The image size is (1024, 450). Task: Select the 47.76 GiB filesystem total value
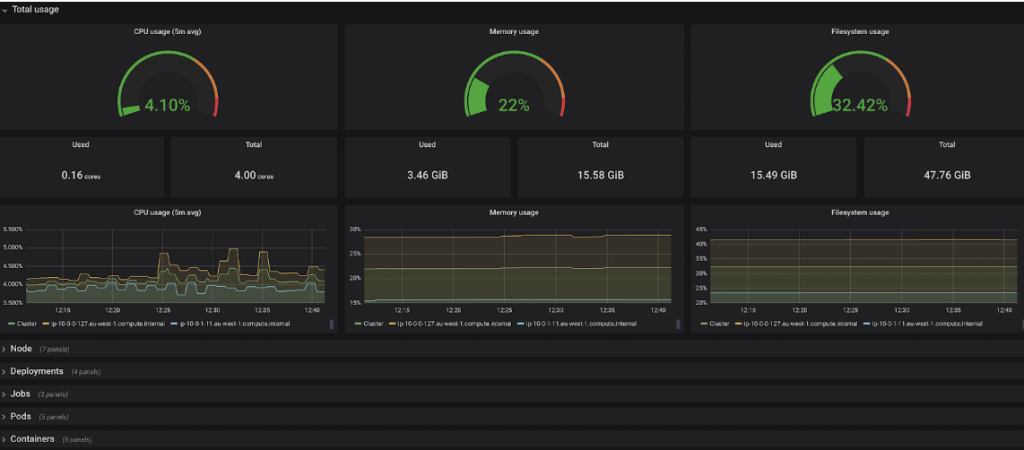coord(946,176)
